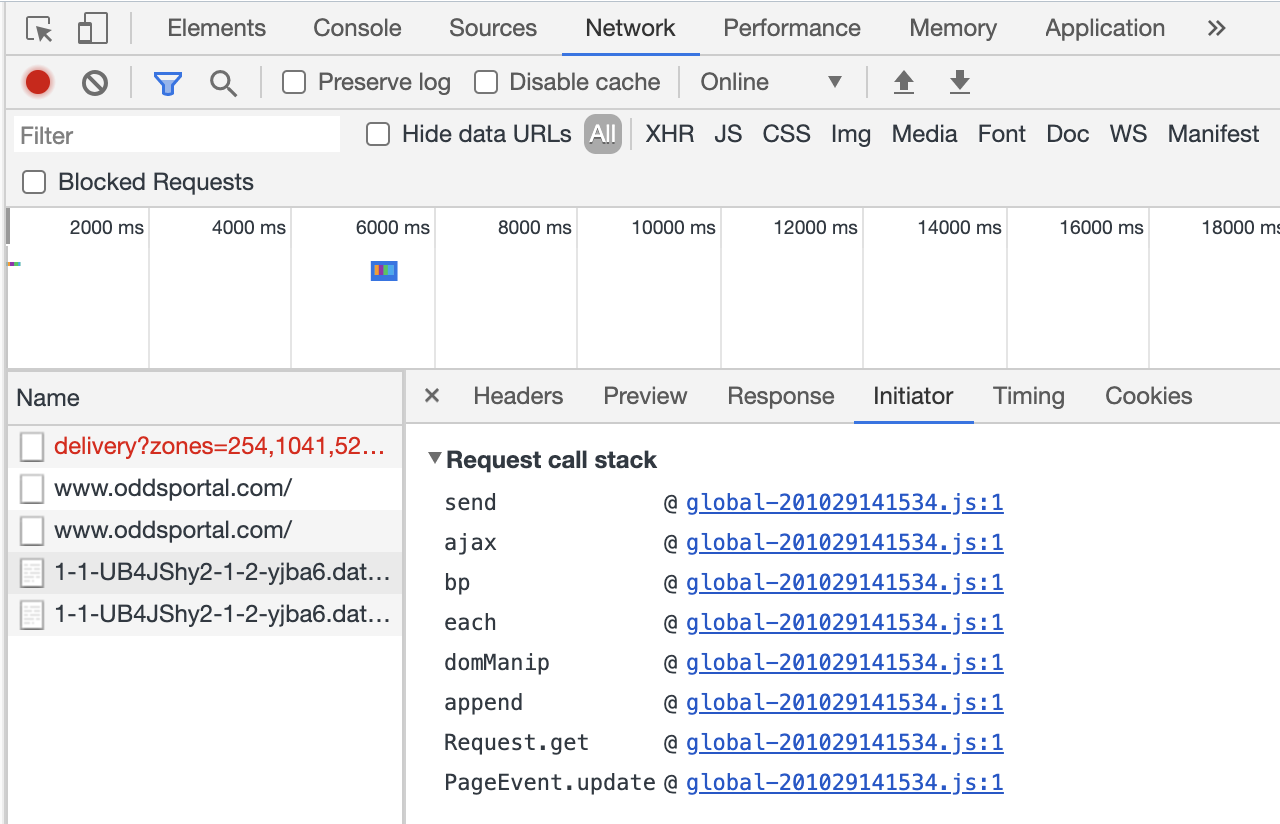Open the Sources tab
This screenshot has height=824, width=1280.
click(493, 28)
